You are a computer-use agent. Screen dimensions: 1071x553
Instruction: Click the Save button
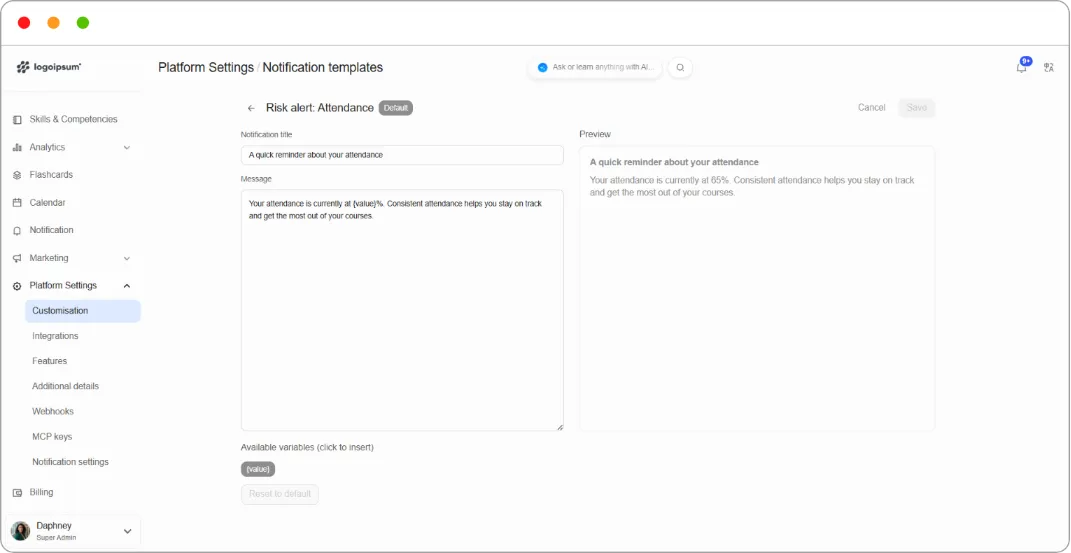pos(917,108)
